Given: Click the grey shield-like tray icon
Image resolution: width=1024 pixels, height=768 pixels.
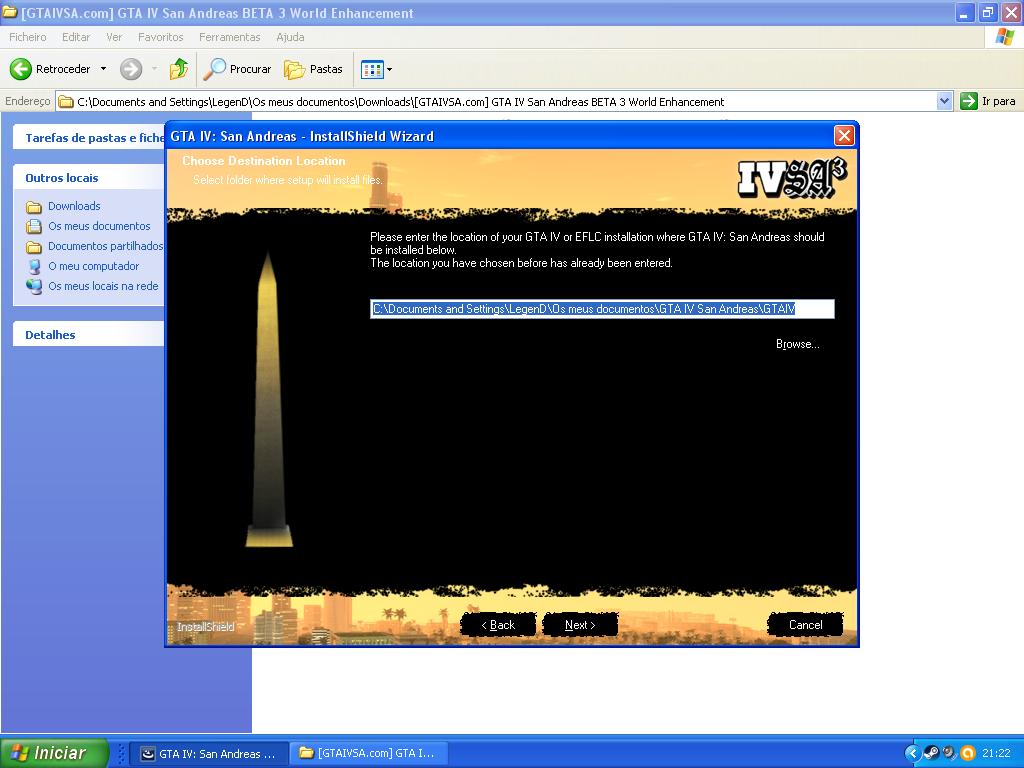Looking at the screenshot, I should pos(950,753).
